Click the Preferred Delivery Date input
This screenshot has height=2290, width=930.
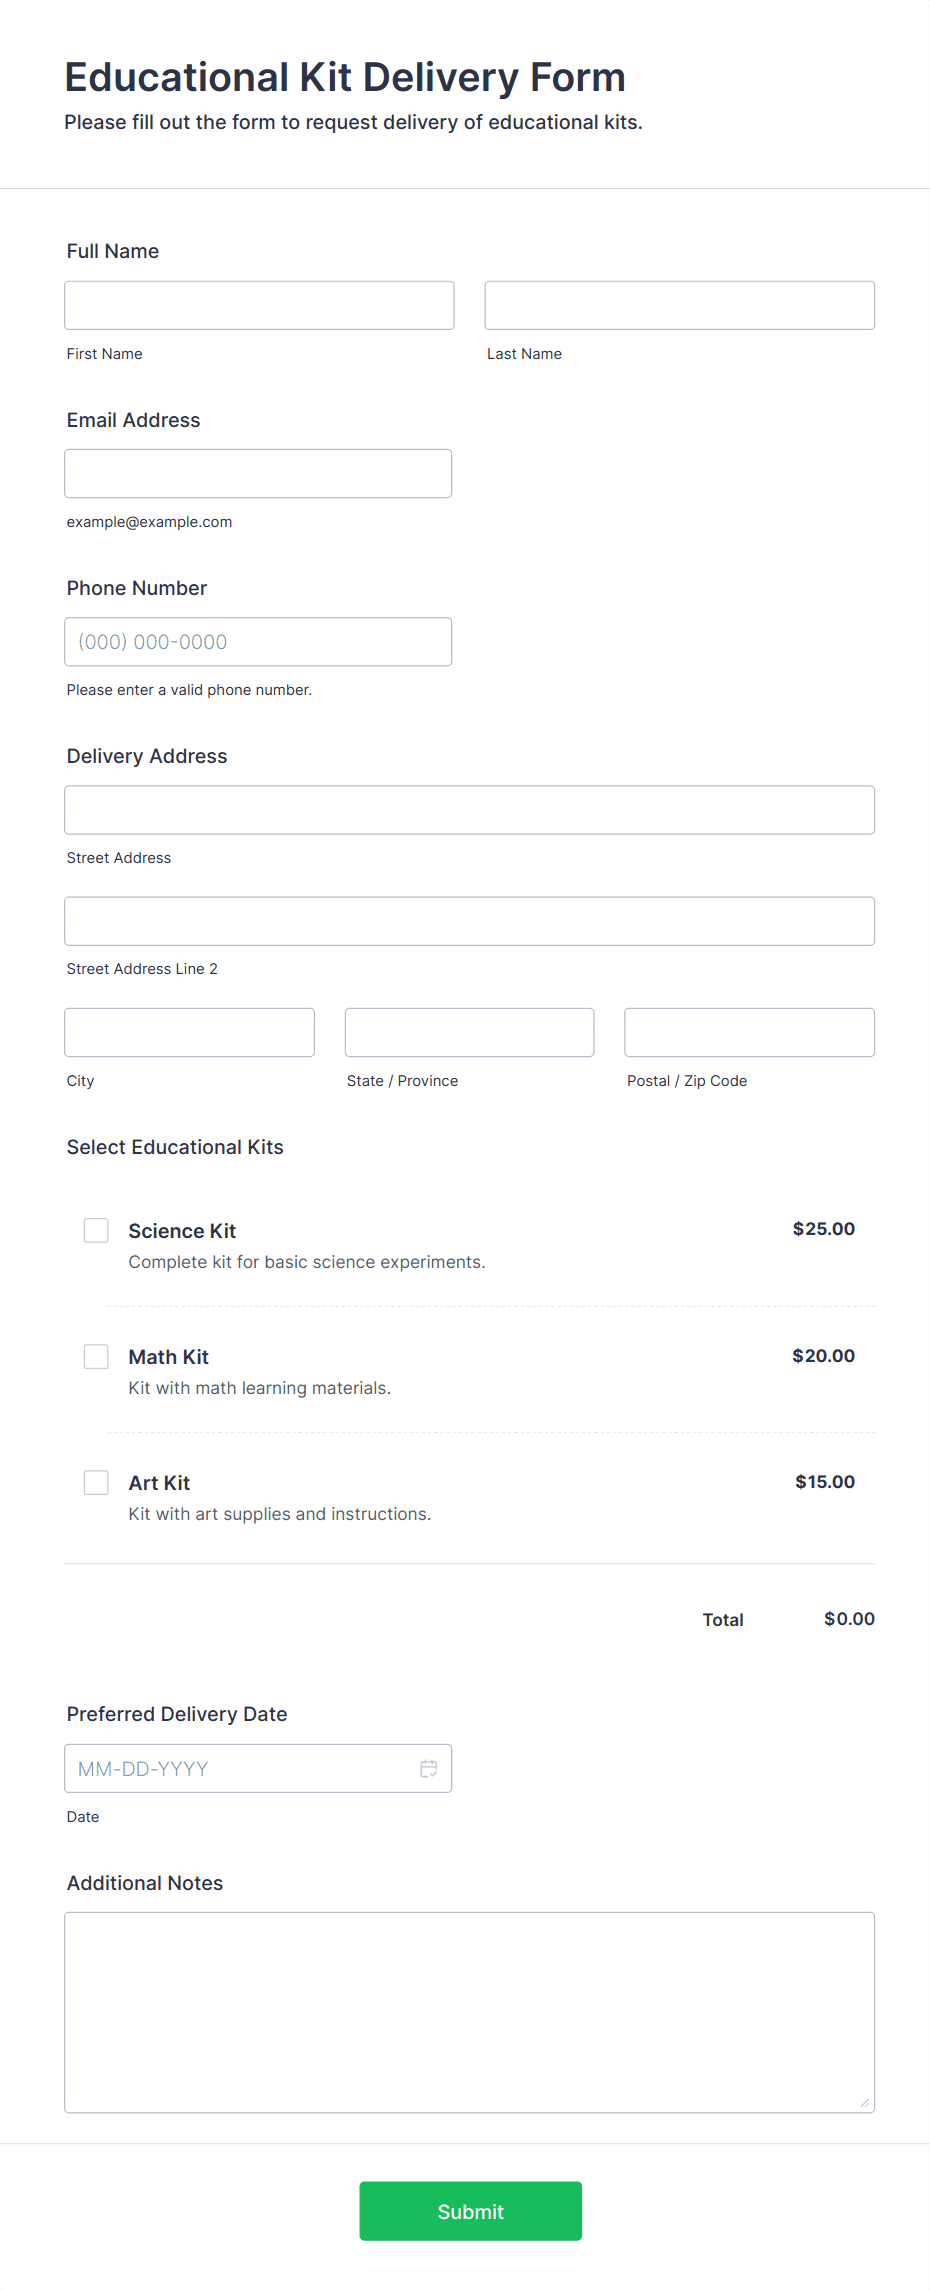click(240, 1769)
